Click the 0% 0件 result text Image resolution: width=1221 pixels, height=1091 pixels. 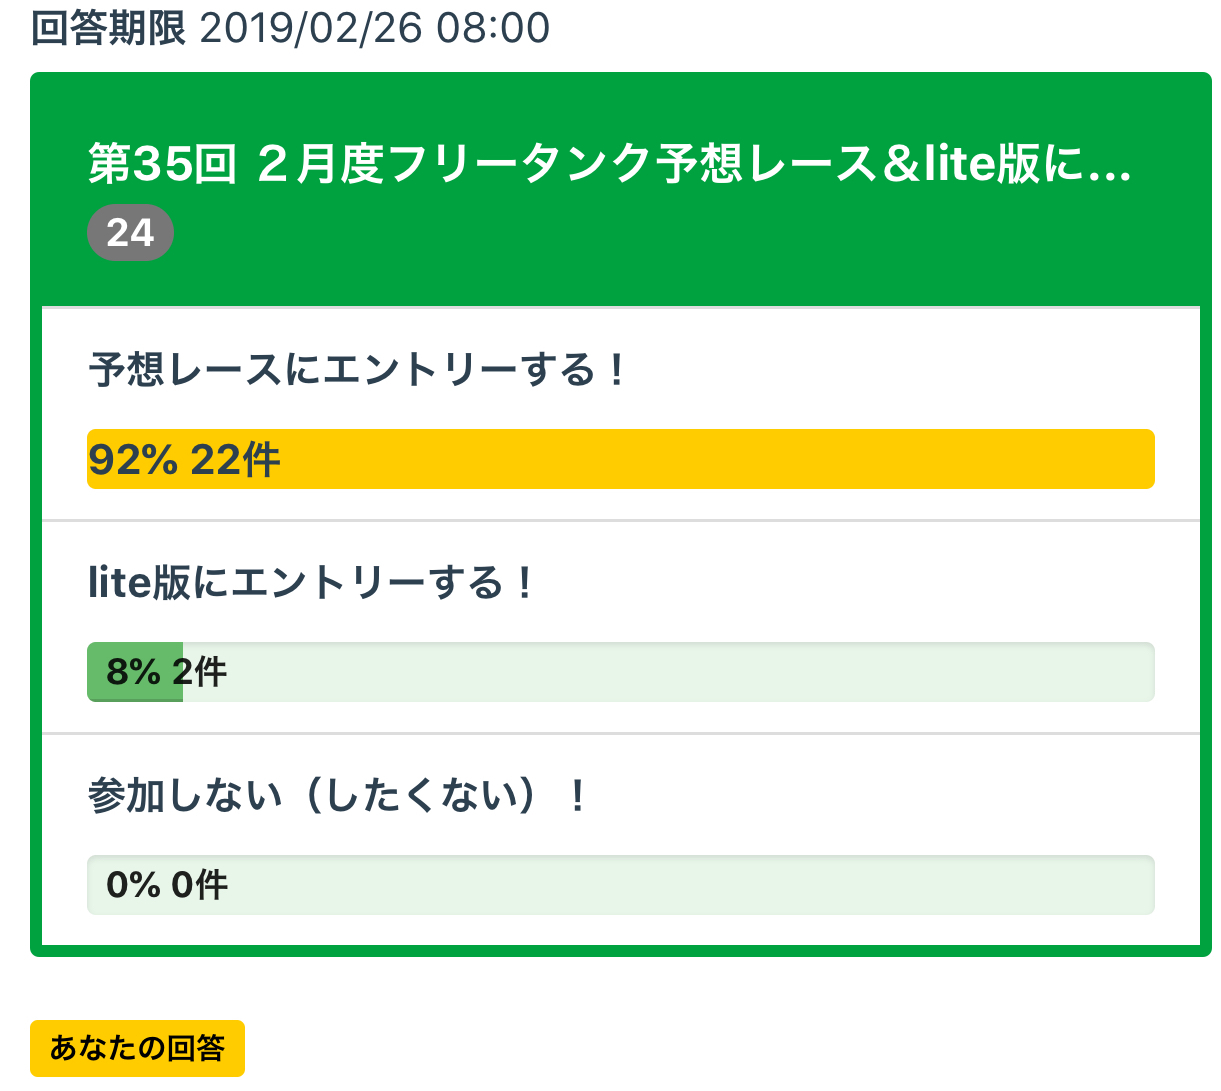point(167,885)
